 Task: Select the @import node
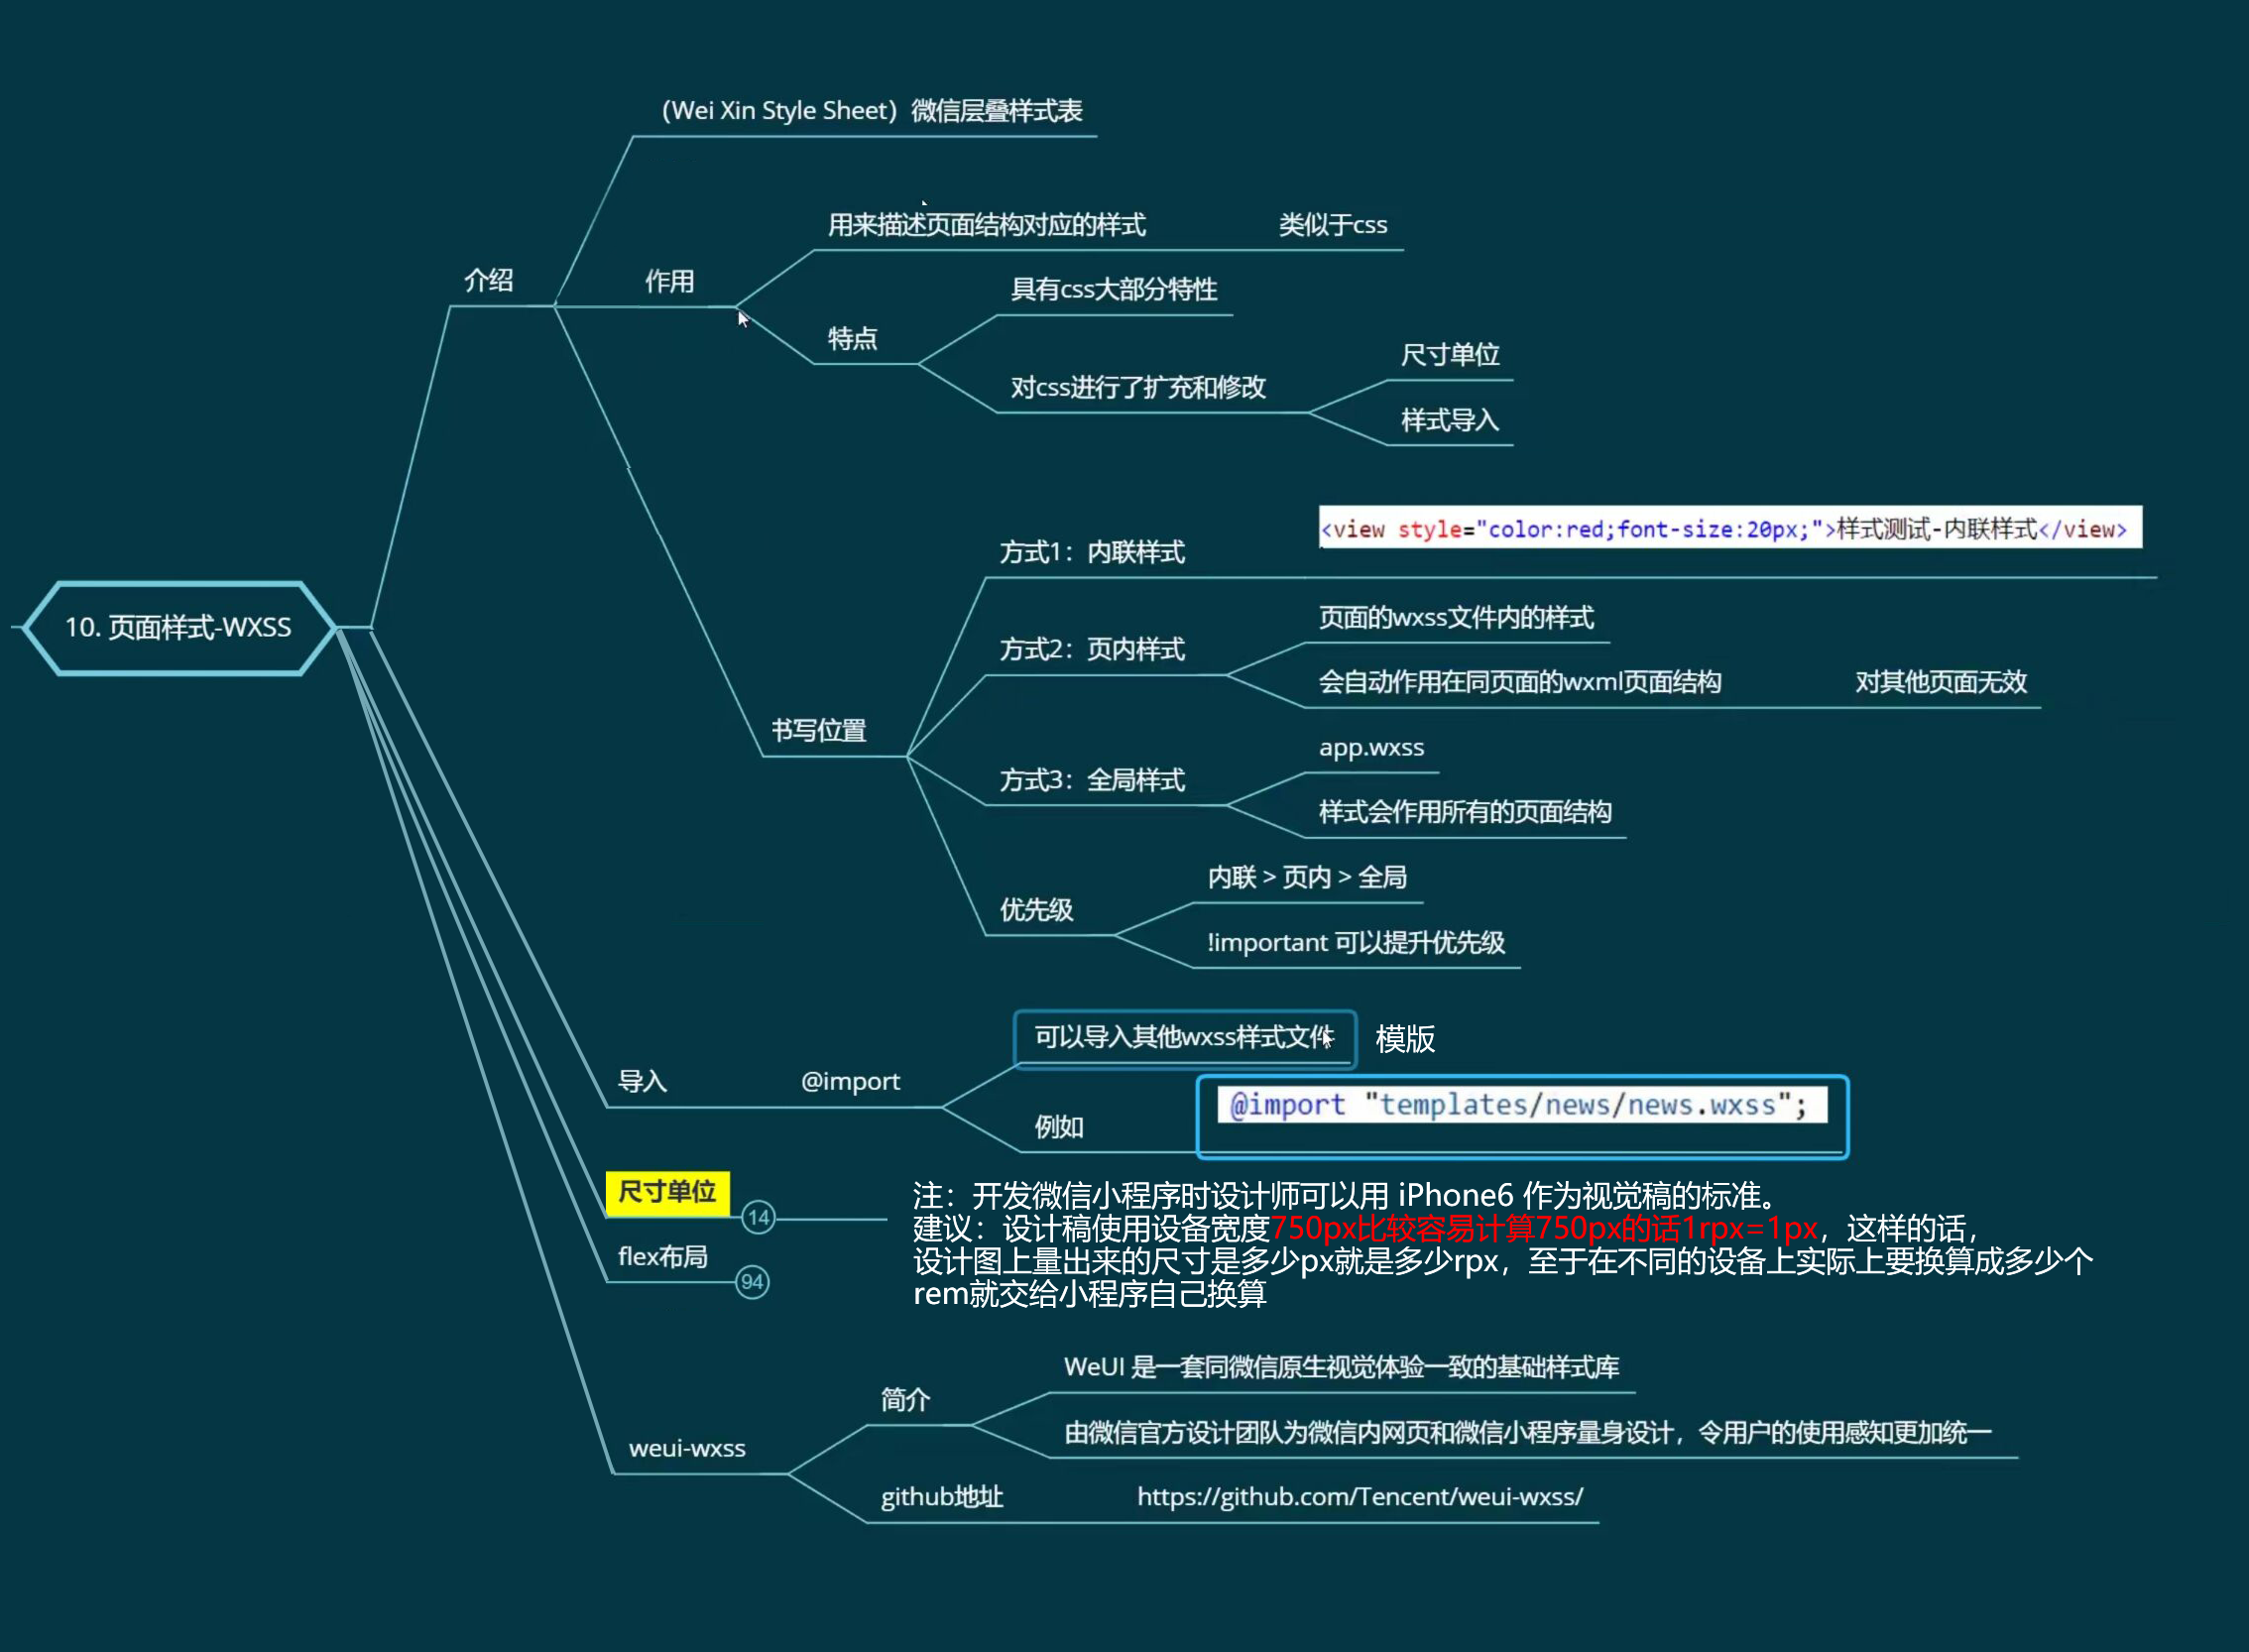[x=850, y=1081]
